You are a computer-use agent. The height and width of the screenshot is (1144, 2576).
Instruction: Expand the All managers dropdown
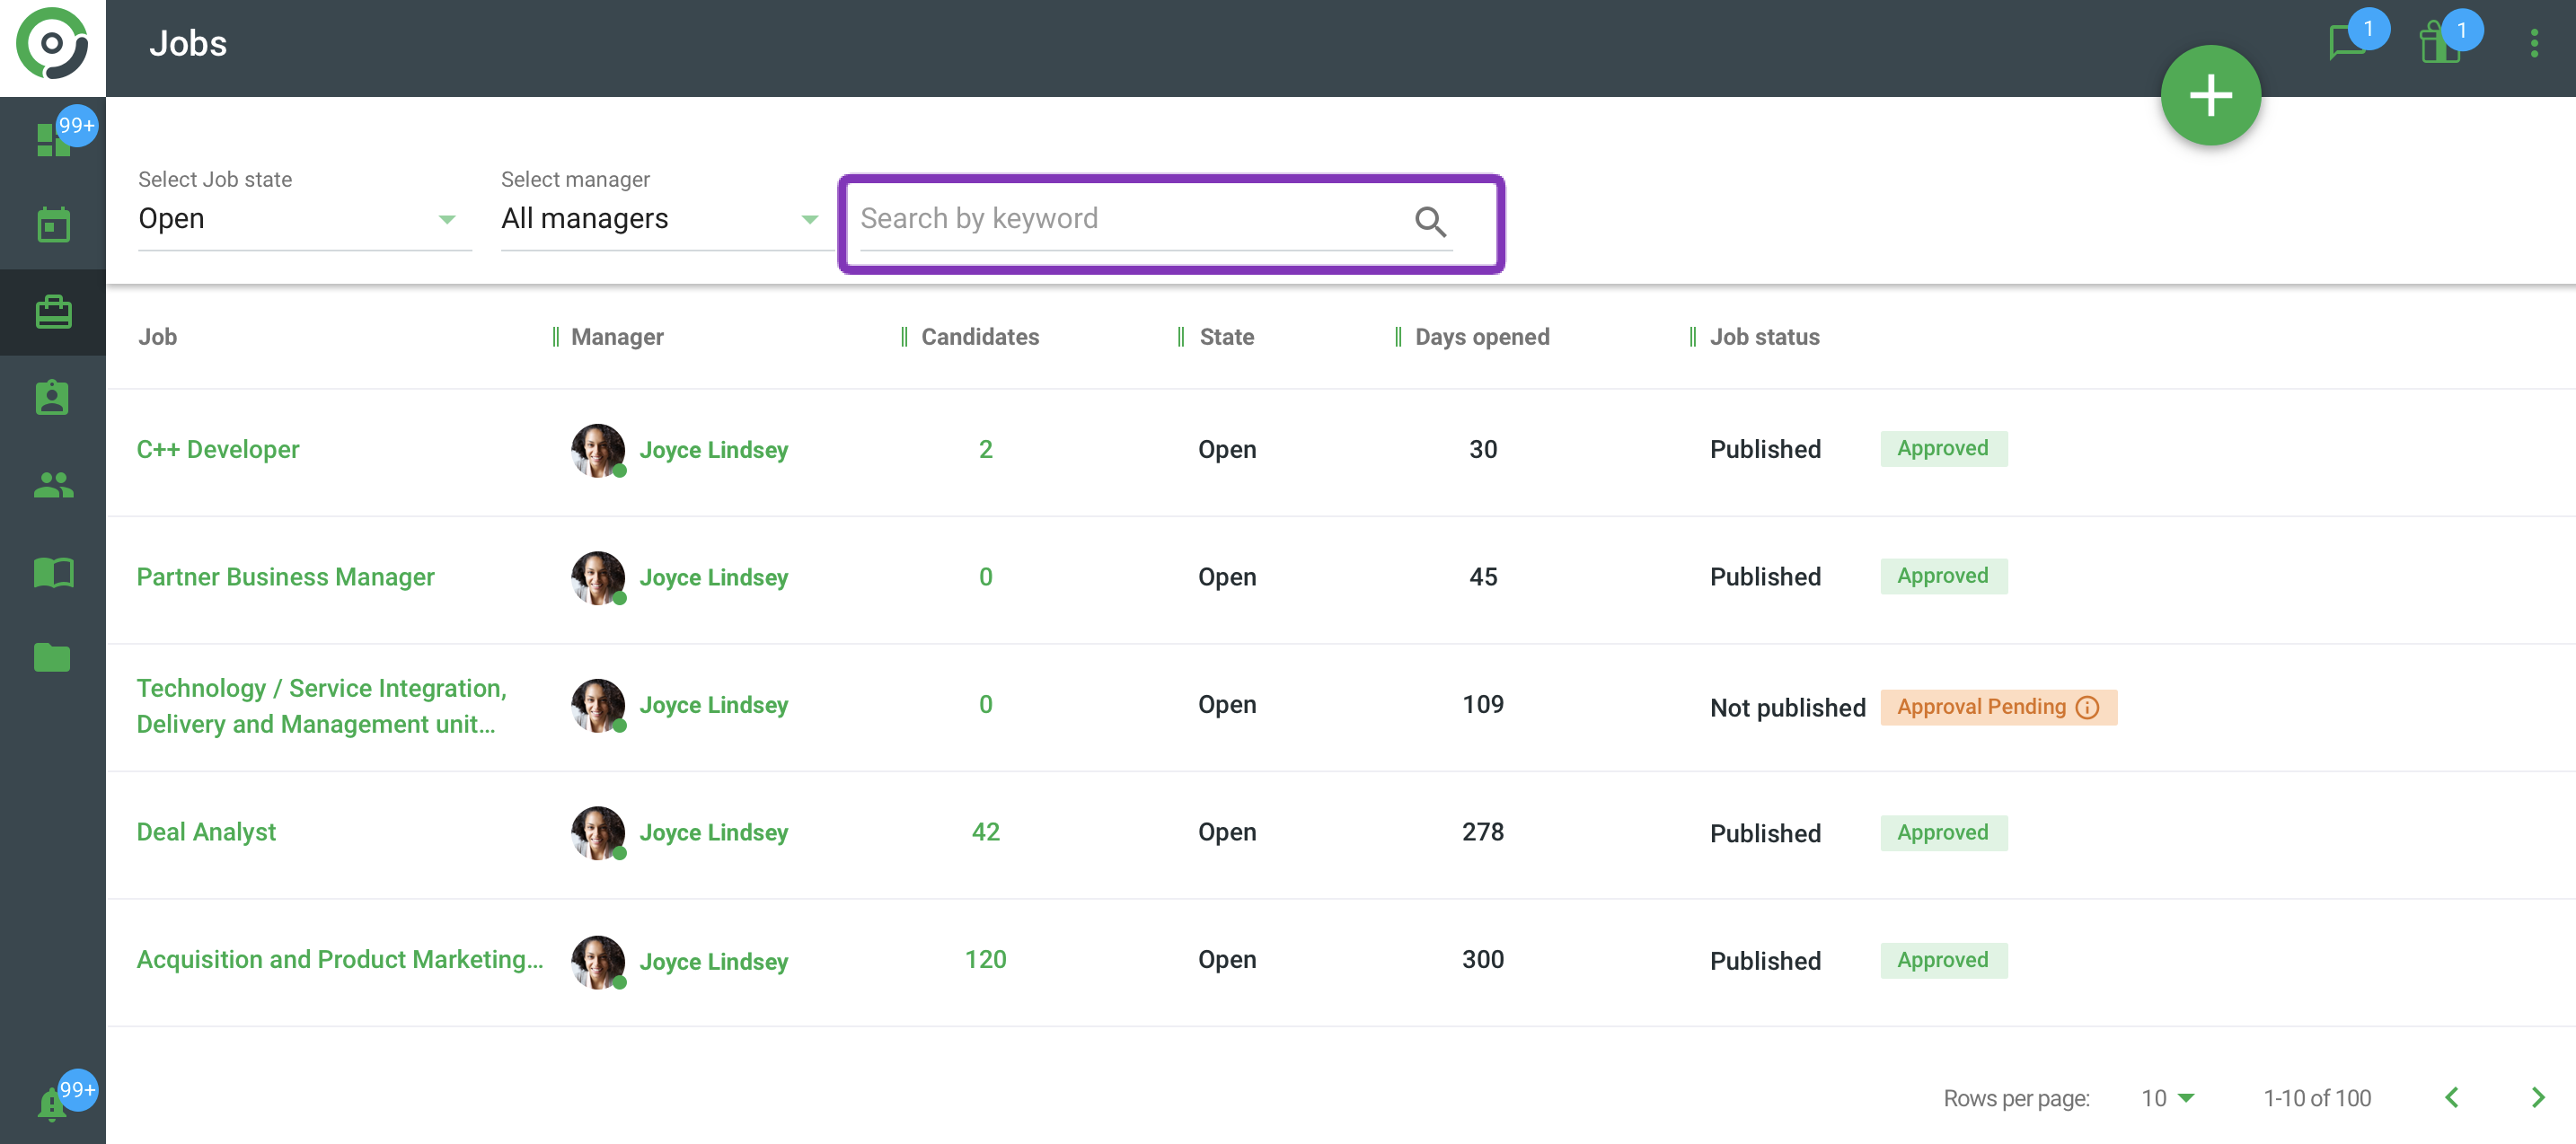(x=660, y=219)
